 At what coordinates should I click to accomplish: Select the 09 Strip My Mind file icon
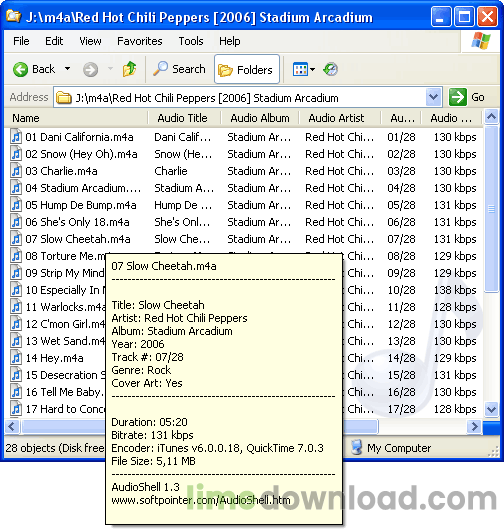click(x=16, y=273)
